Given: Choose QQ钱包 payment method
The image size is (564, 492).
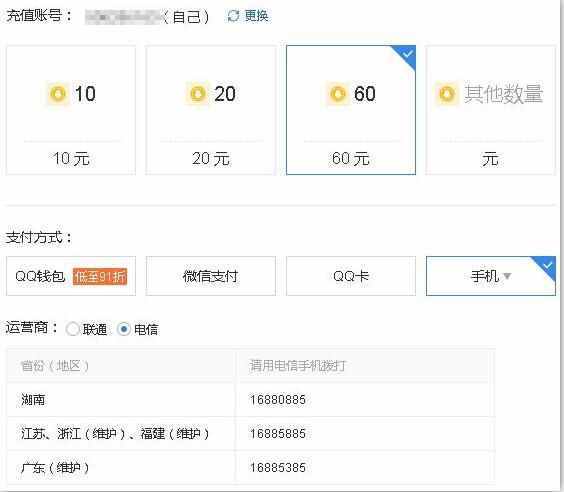Looking at the screenshot, I should tap(71, 276).
